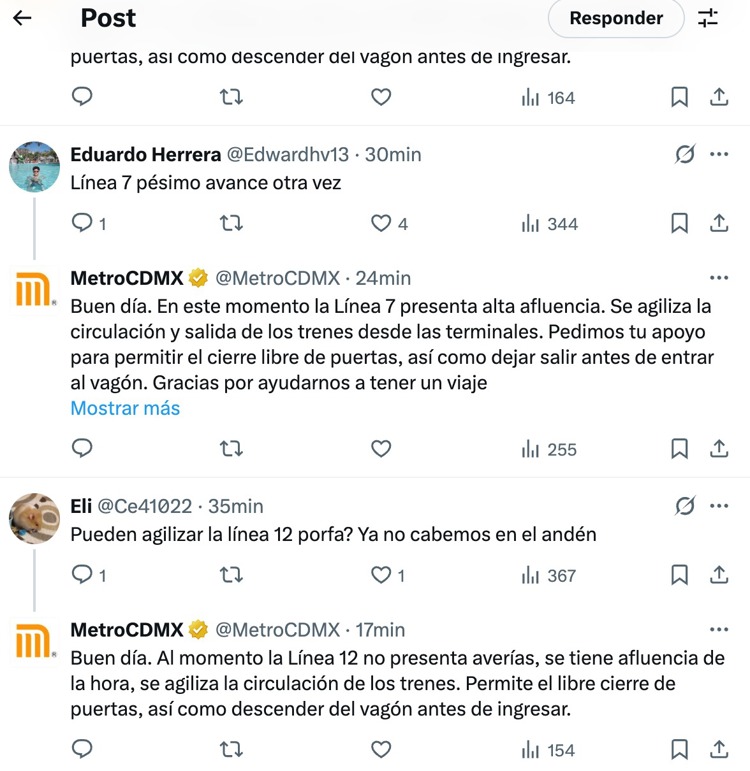This screenshot has width=750, height=771.
Task: Reply to Eduardo Herrera's tweet
Action: (84, 223)
